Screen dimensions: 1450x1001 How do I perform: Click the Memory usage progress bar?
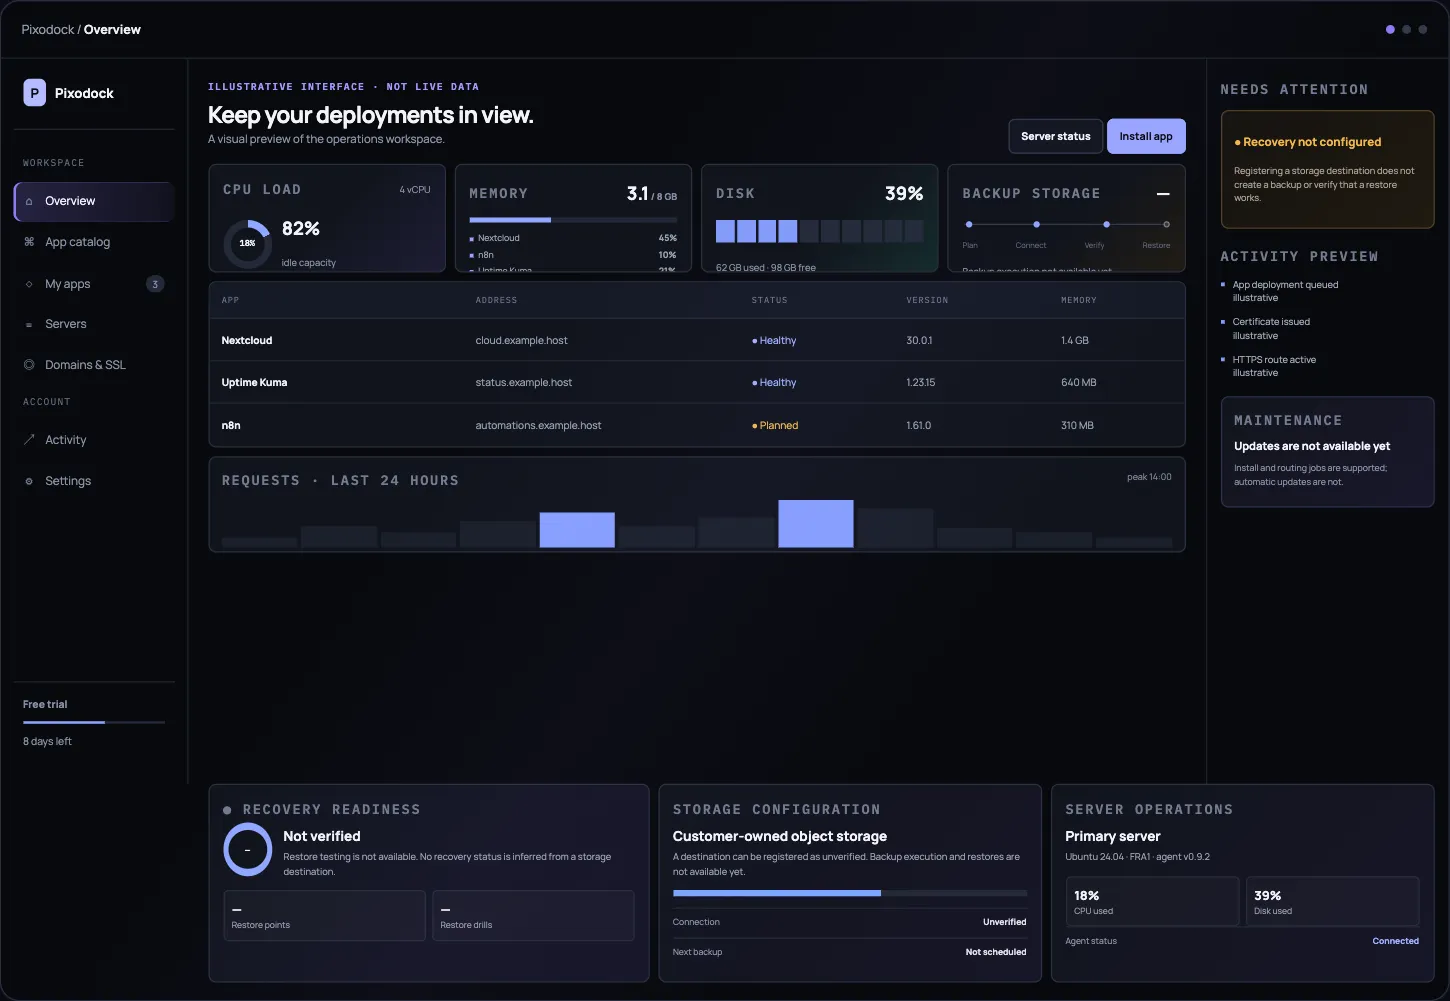573,220
